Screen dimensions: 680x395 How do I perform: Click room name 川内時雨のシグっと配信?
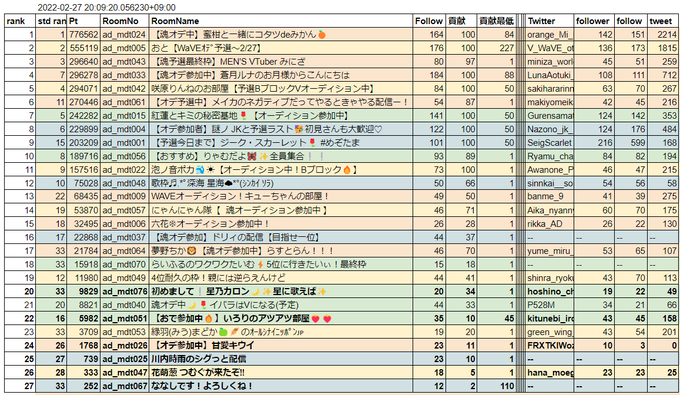coord(198,359)
